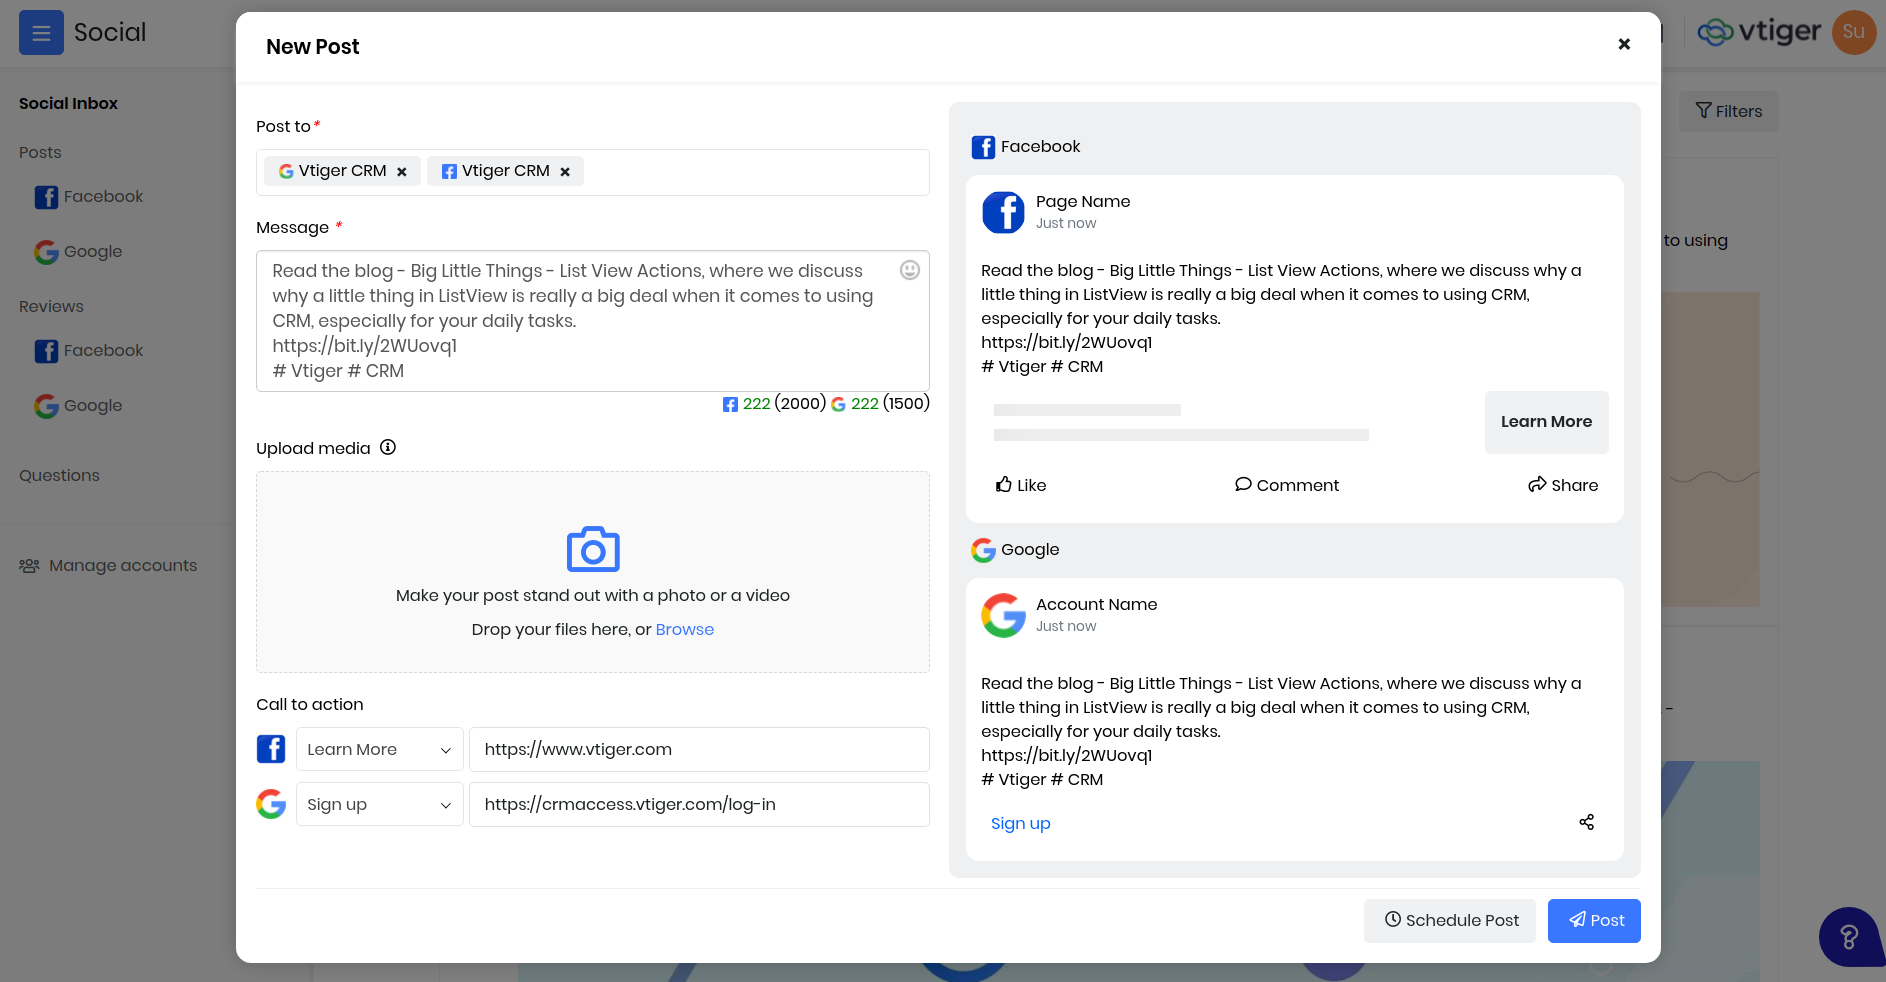Image resolution: width=1886 pixels, height=982 pixels.
Task: Click the share icon on the Google post preview
Action: (1587, 822)
